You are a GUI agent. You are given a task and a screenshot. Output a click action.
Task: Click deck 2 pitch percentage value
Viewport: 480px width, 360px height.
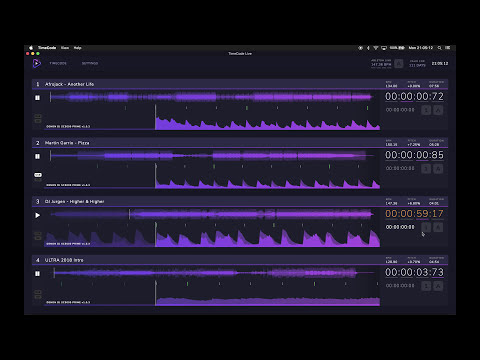pyautogui.click(x=414, y=145)
